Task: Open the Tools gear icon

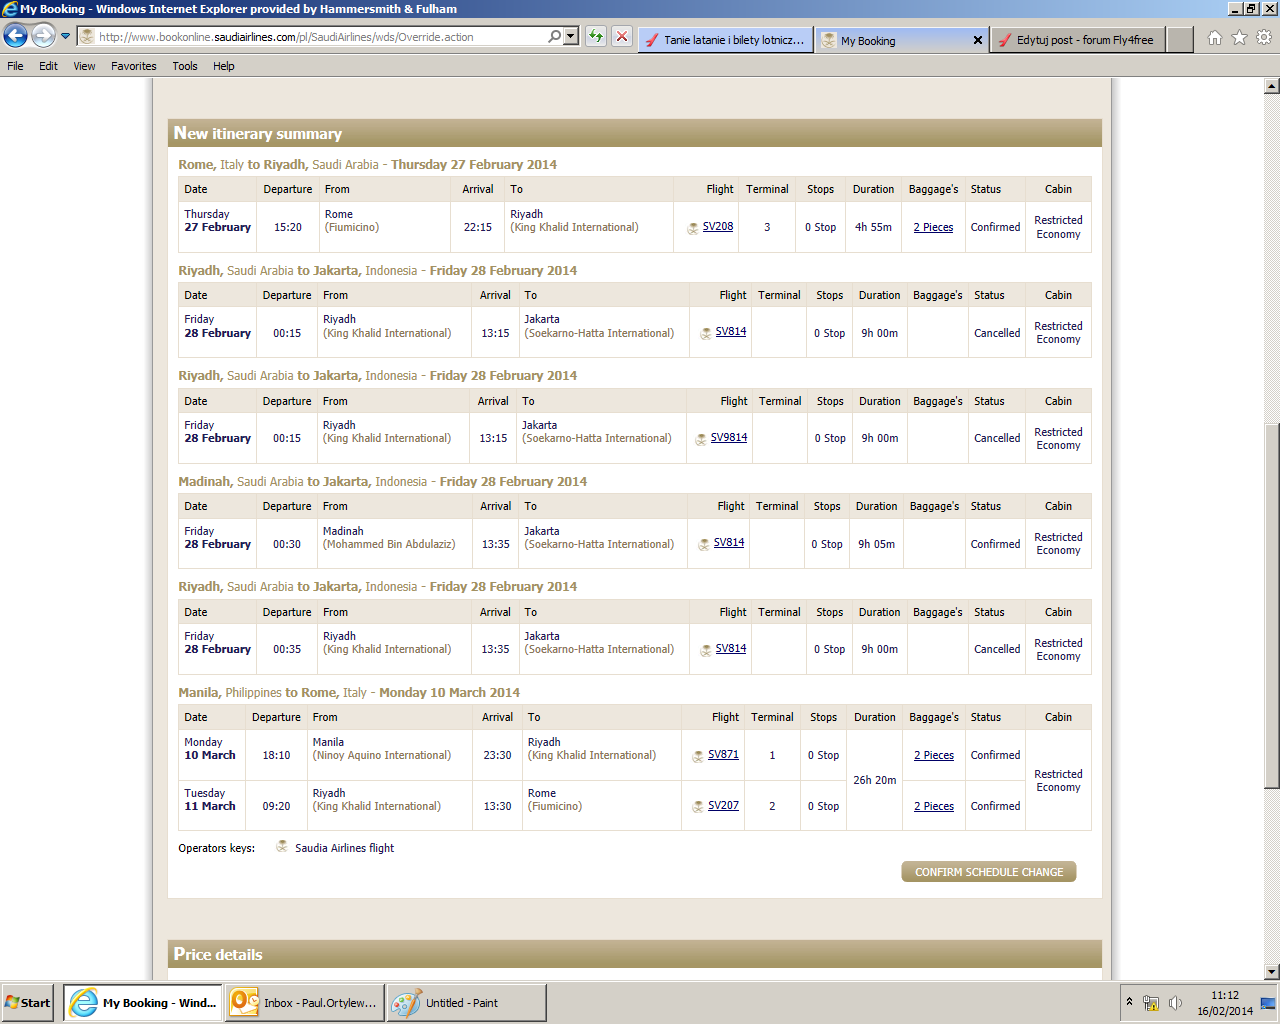Action: coord(1264,38)
